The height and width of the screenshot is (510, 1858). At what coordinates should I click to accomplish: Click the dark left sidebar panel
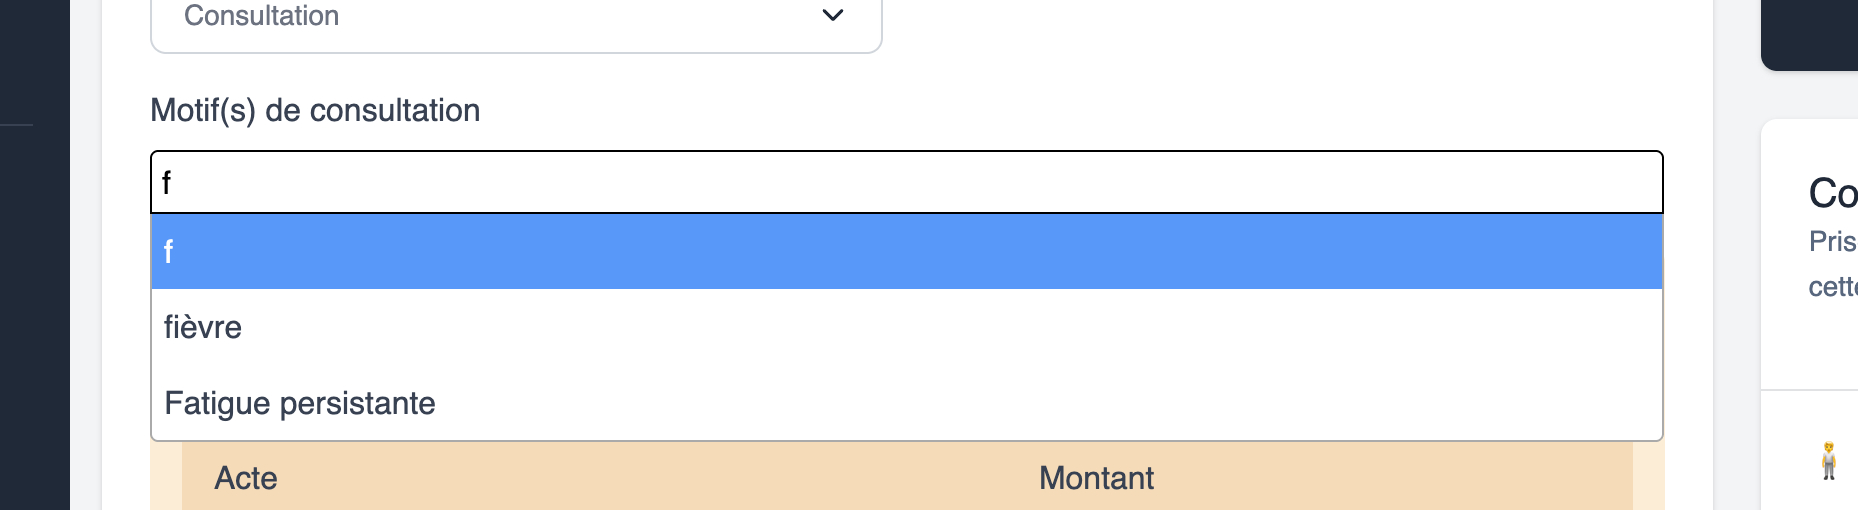(35, 300)
